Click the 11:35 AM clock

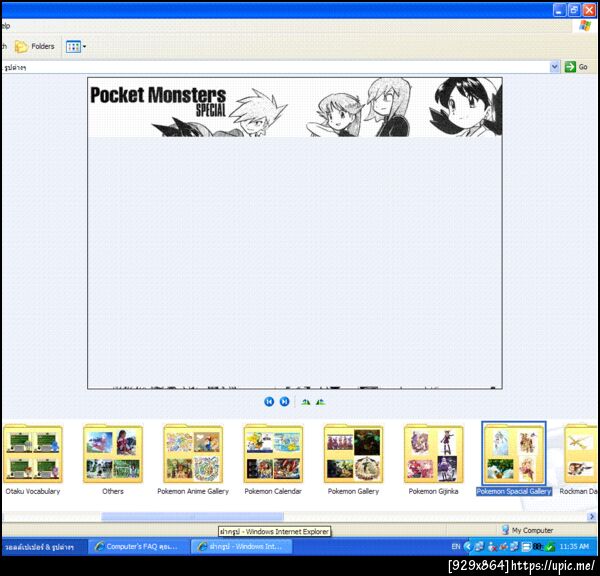tap(574, 547)
